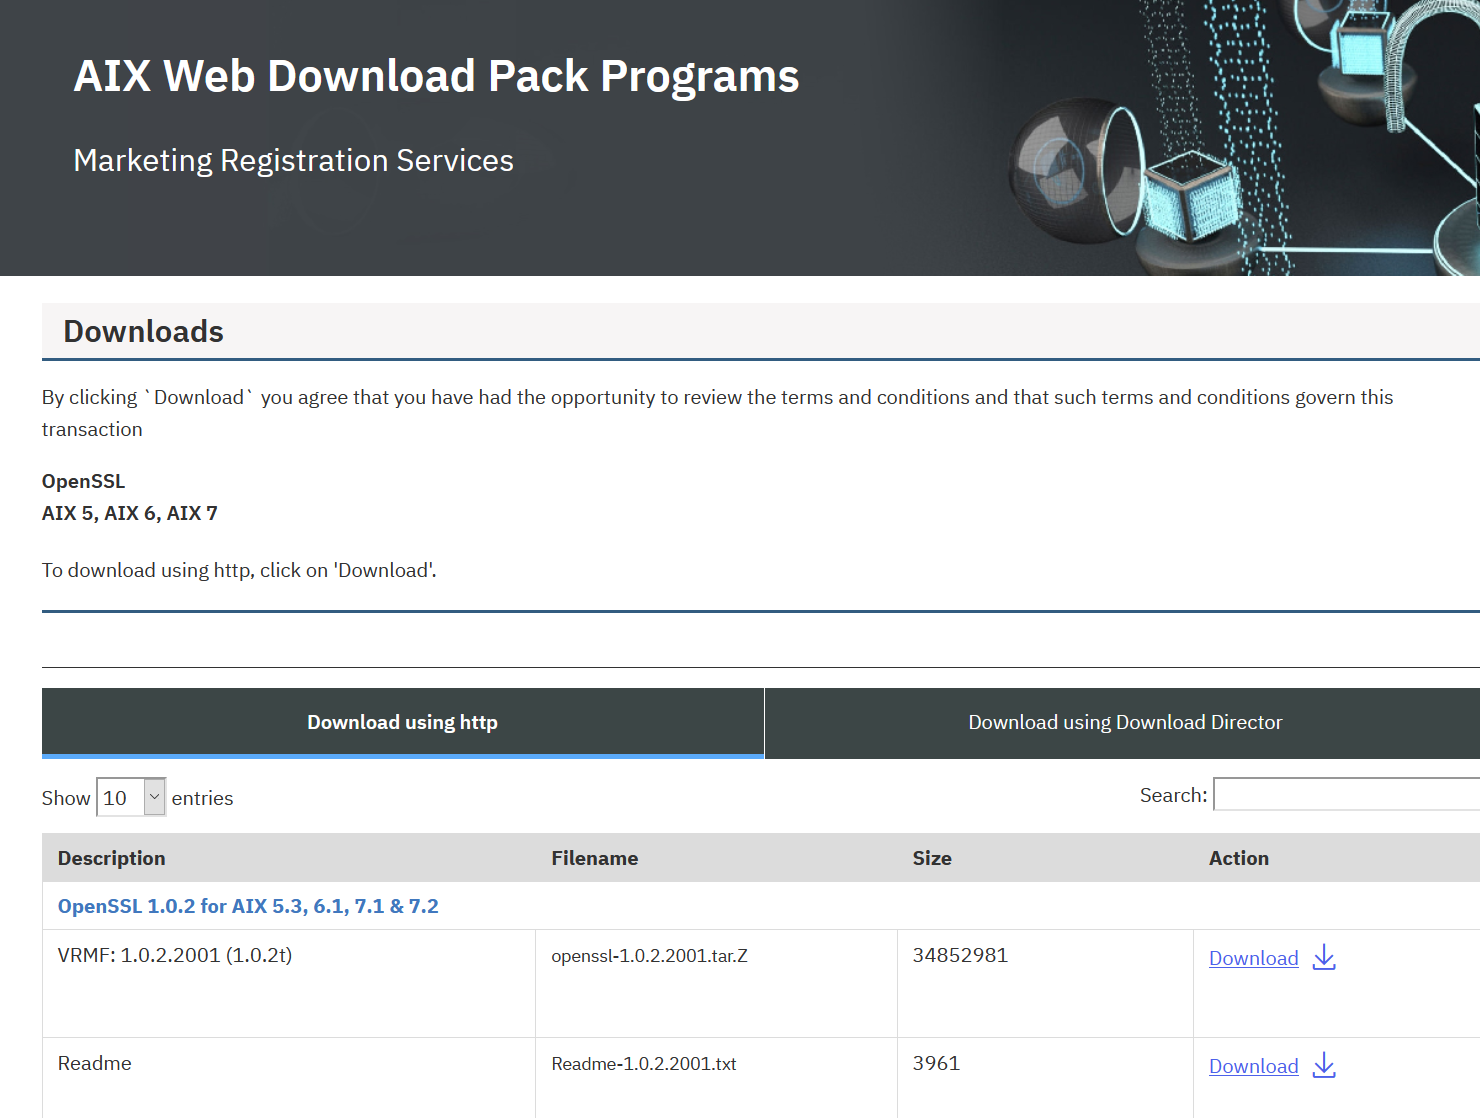Screen dimensions: 1480x1118
Task: Click download arrow icon for Readme-1.0.2.2001.txt
Action: (x=1324, y=1065)
